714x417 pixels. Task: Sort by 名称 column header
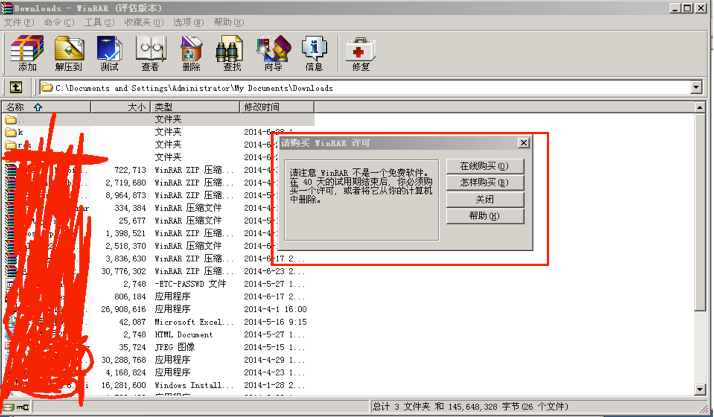coord(46,107)
